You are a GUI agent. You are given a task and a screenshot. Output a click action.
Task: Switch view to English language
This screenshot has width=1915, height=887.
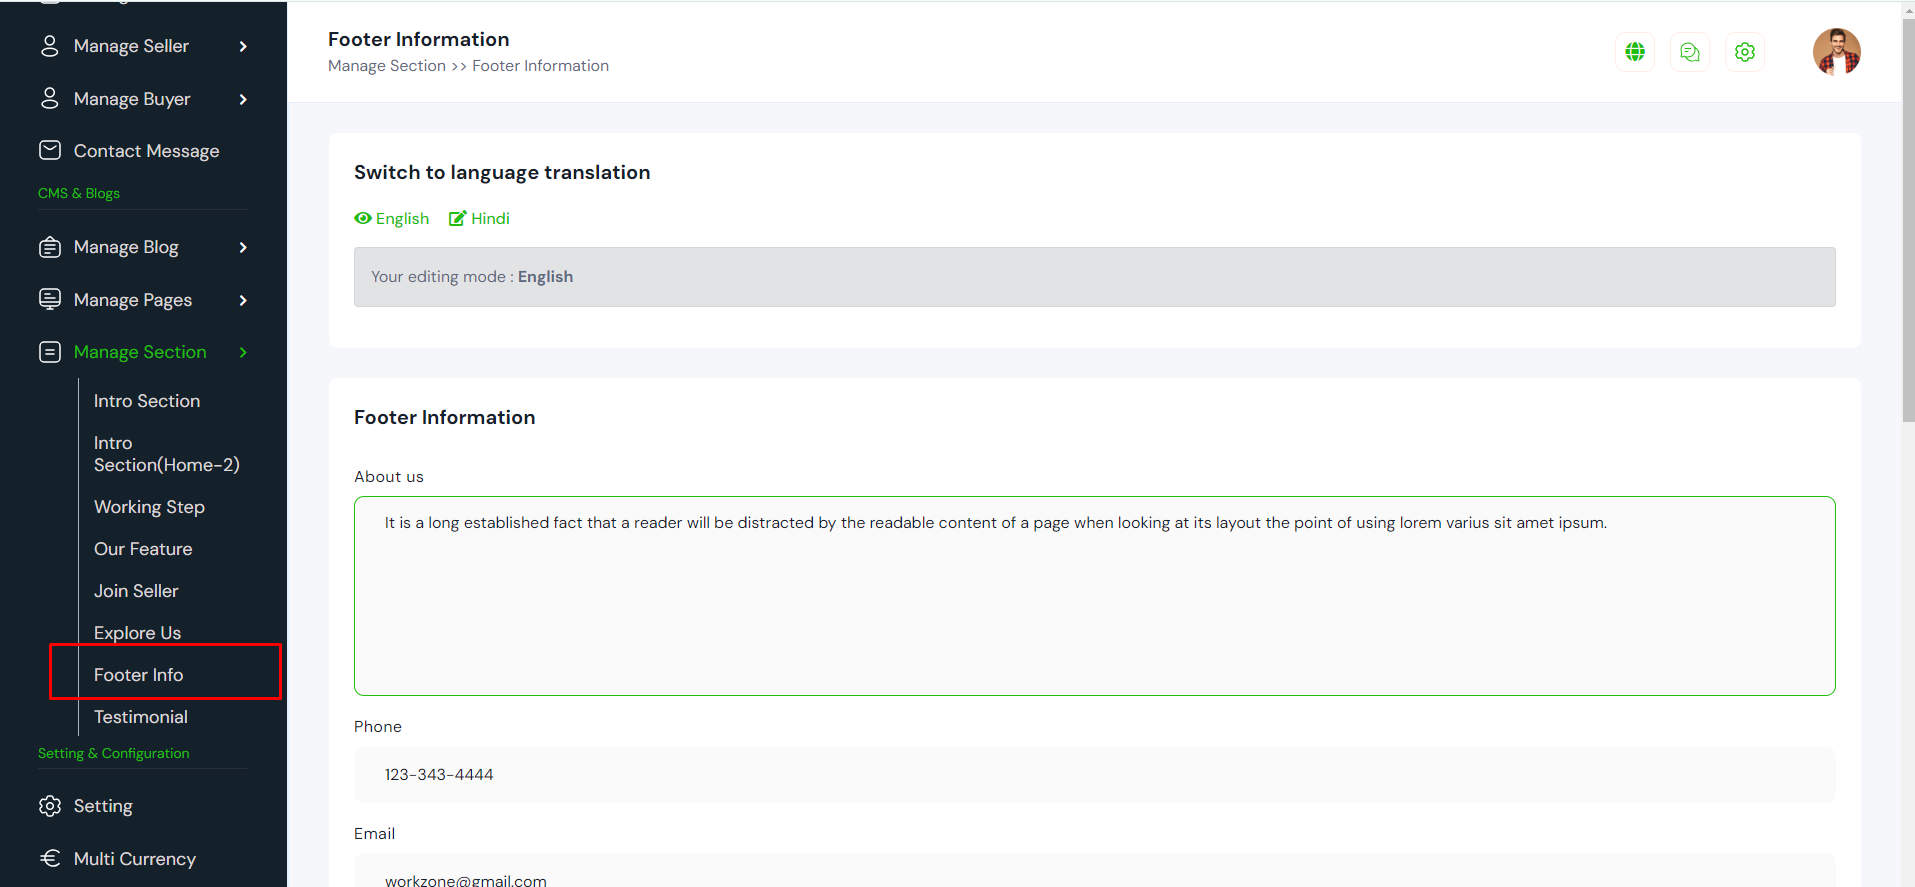392,219
